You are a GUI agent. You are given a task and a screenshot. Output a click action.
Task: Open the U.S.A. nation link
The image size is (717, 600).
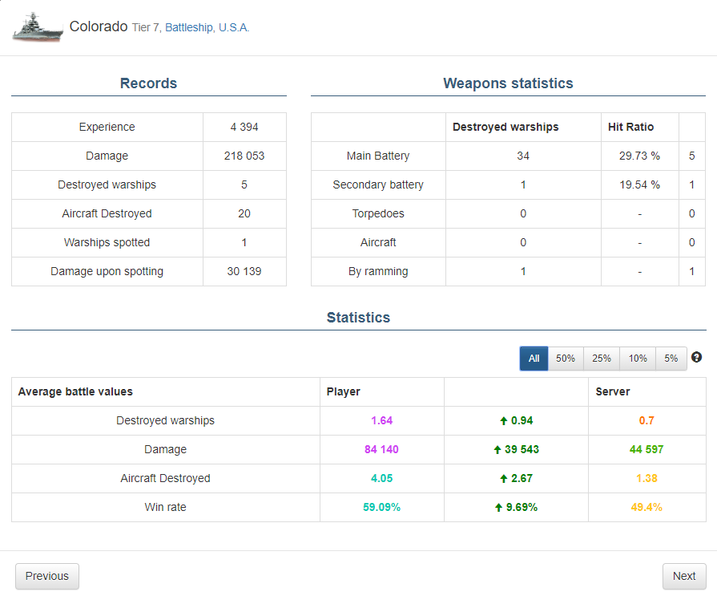coord(234,28)
